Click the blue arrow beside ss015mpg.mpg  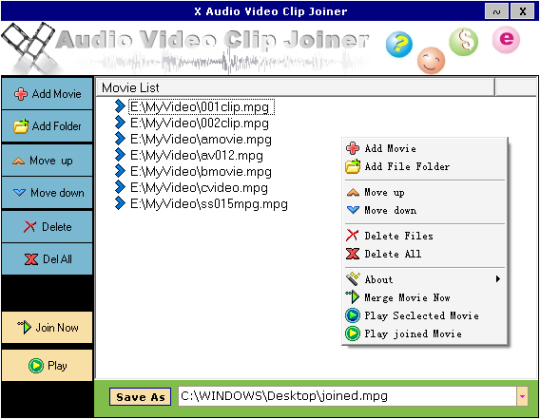pos(120,203)
